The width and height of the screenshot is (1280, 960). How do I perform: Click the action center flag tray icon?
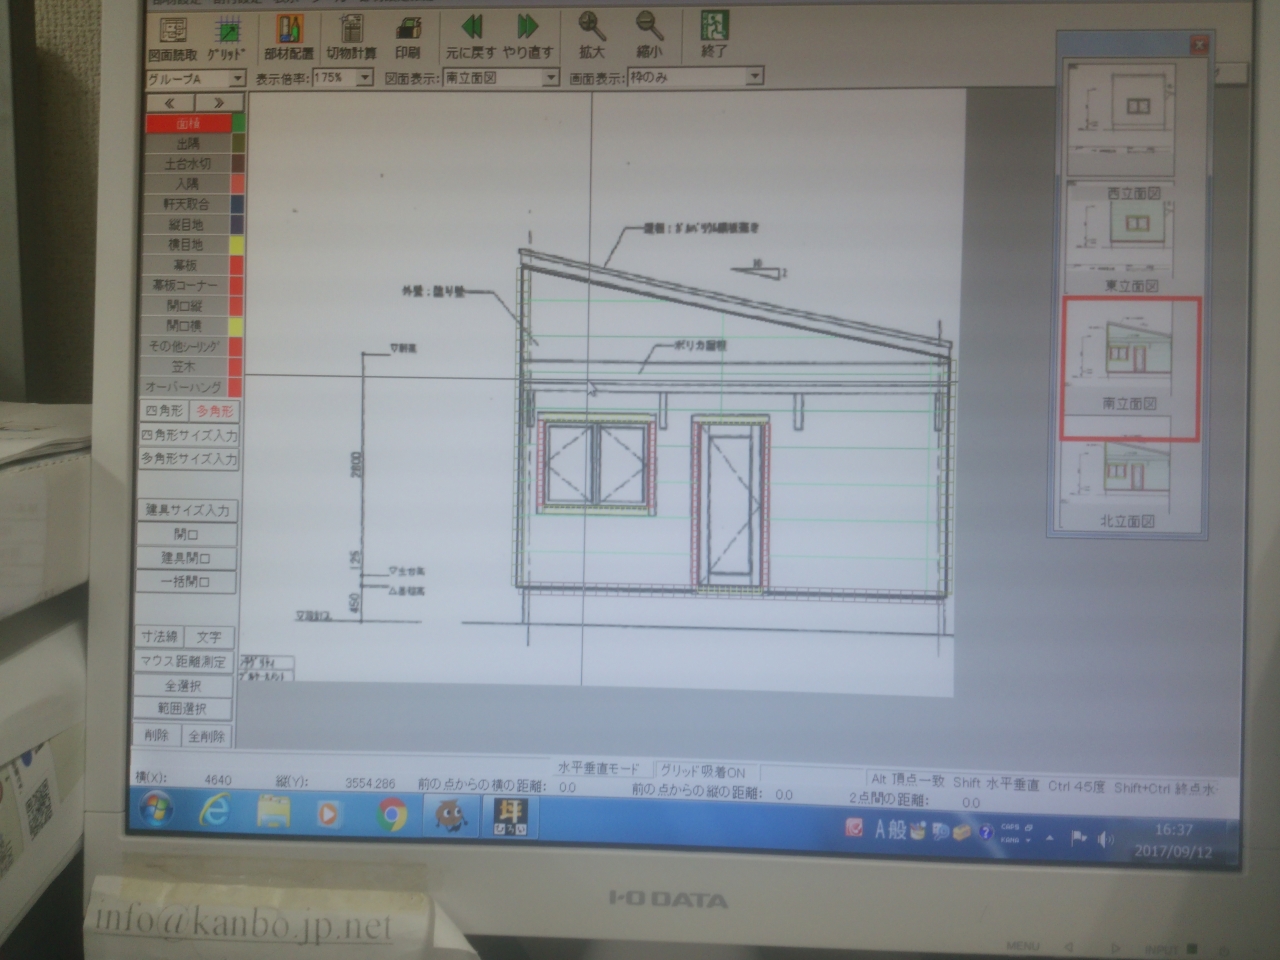[1078, 838]
